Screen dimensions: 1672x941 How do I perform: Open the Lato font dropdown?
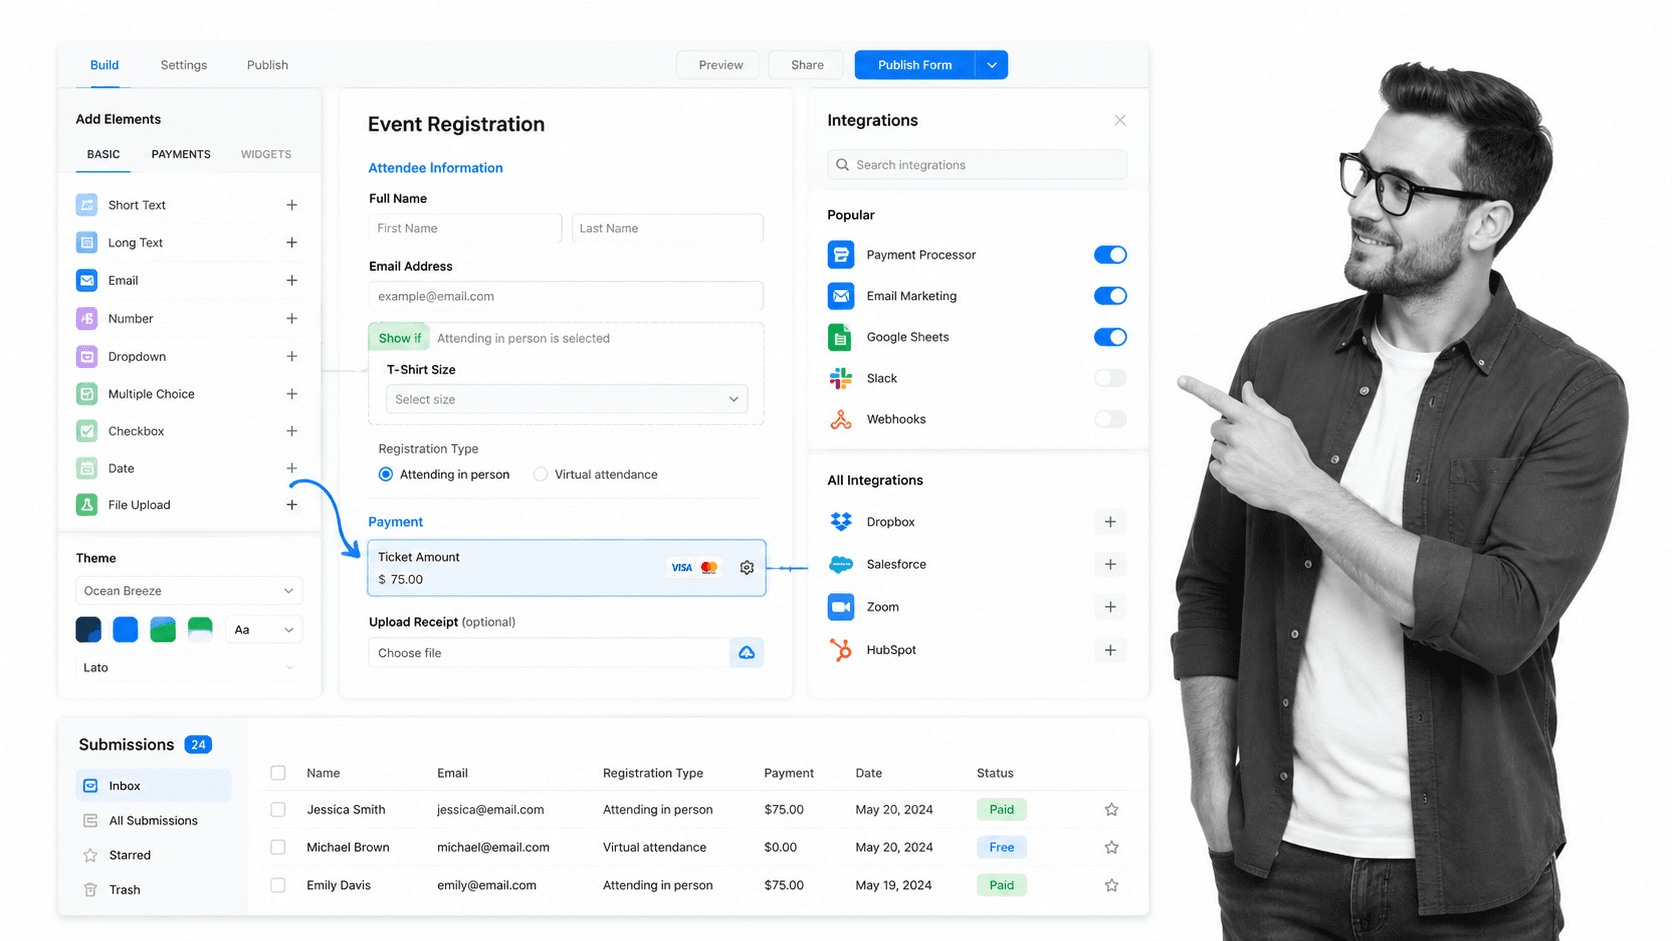coord(189,668)
